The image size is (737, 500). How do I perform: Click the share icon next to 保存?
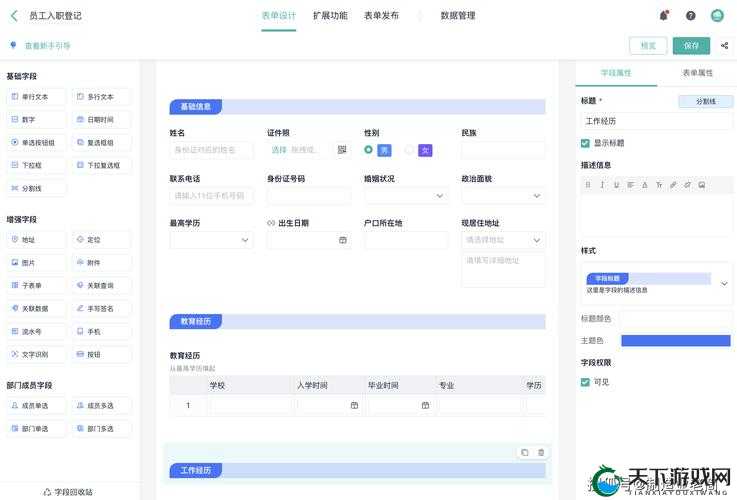724,46
